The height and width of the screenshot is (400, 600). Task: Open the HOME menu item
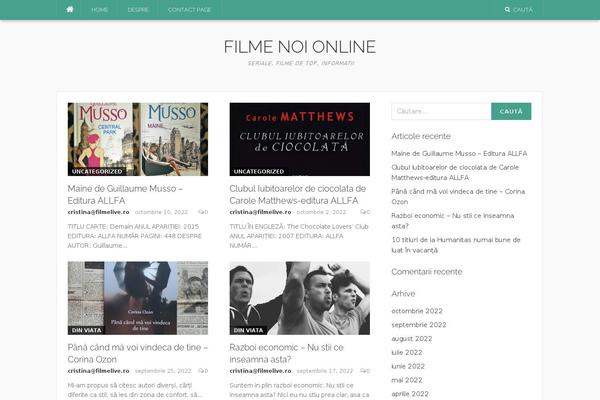click(99, 10)
